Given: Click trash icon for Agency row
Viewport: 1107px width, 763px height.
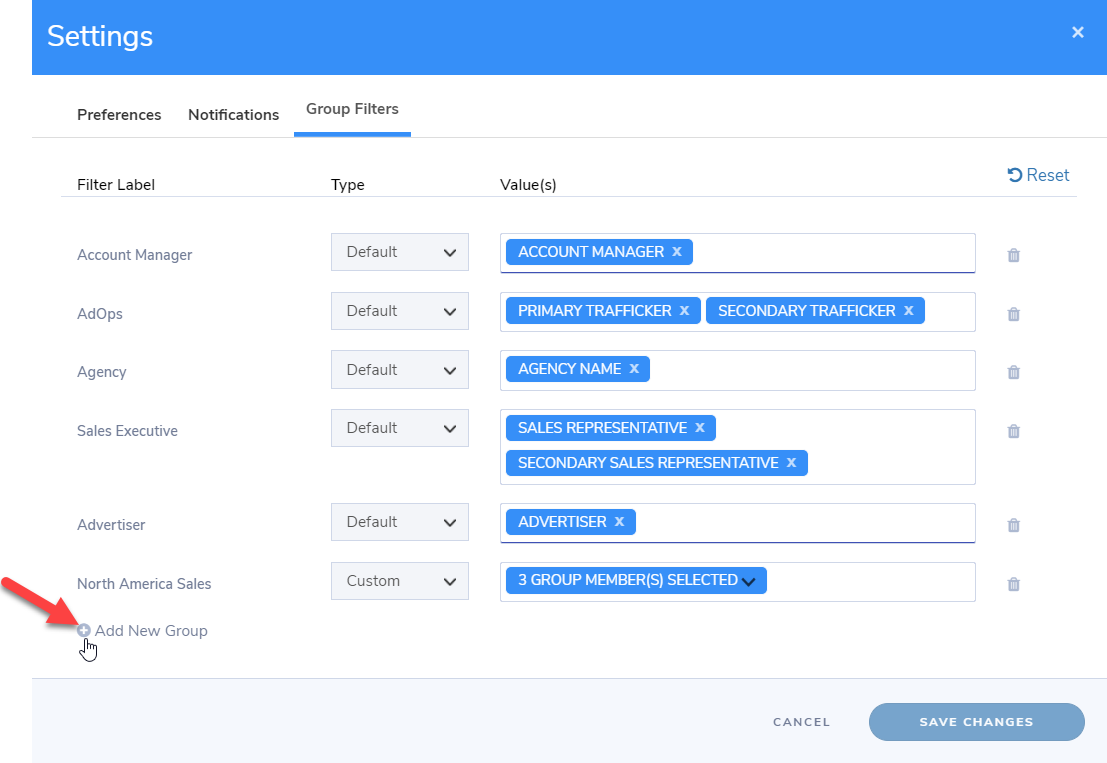Looking at the screenshot, I should pyautogui.click(x=1013, y=372).
